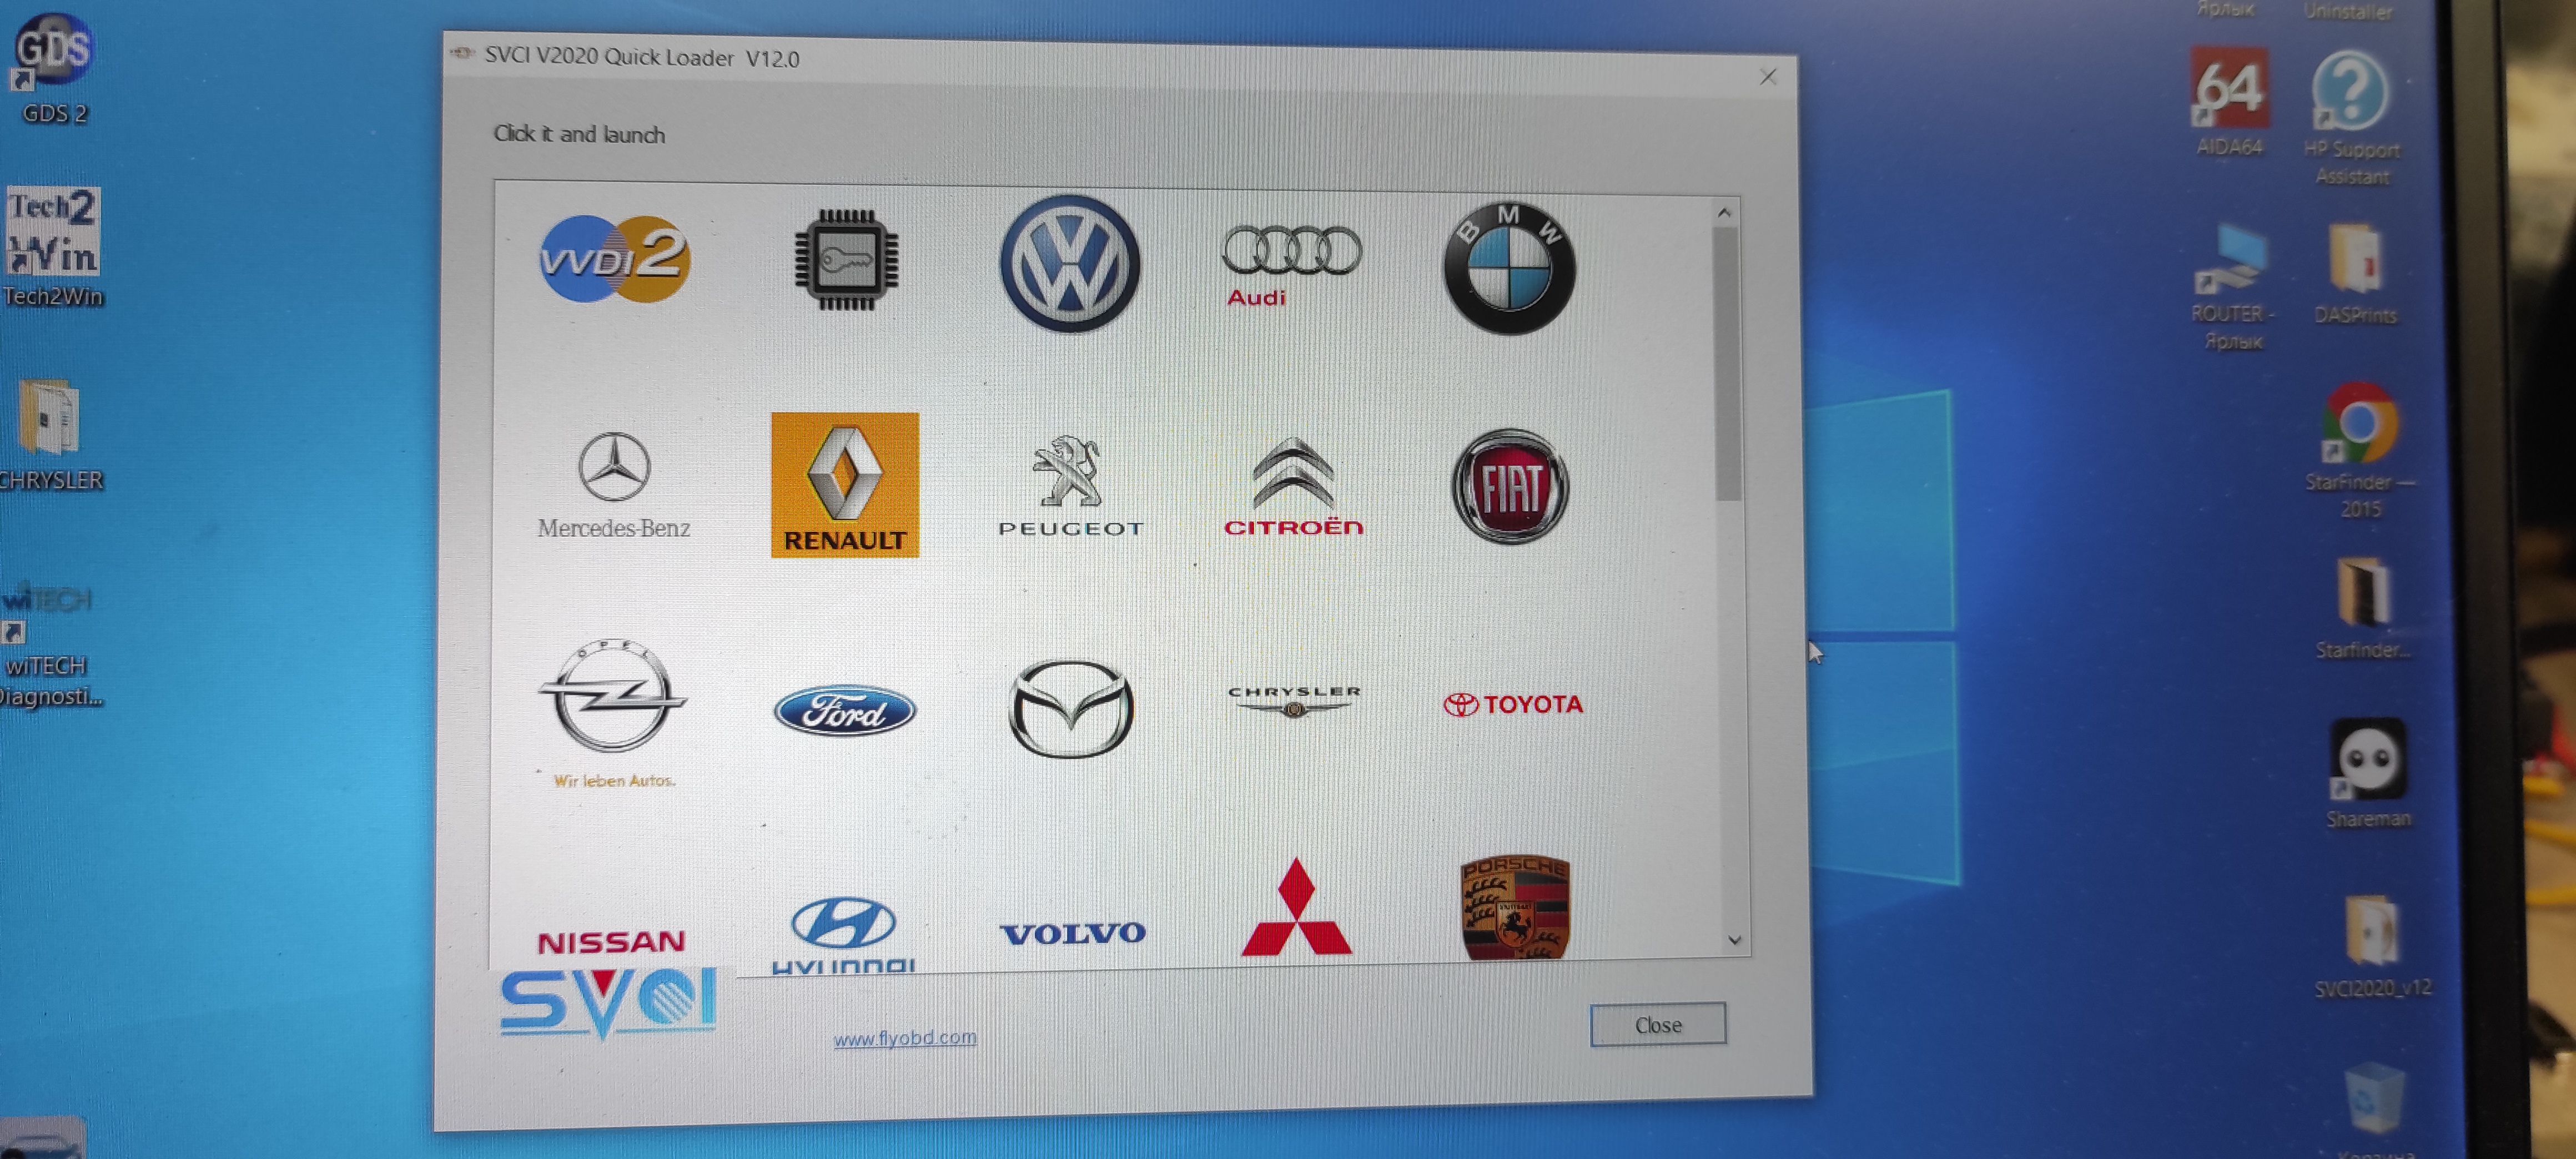Select the Mazda emblem icon
This screenshot has height=1159, width=2576.
tap(1070, 708)
